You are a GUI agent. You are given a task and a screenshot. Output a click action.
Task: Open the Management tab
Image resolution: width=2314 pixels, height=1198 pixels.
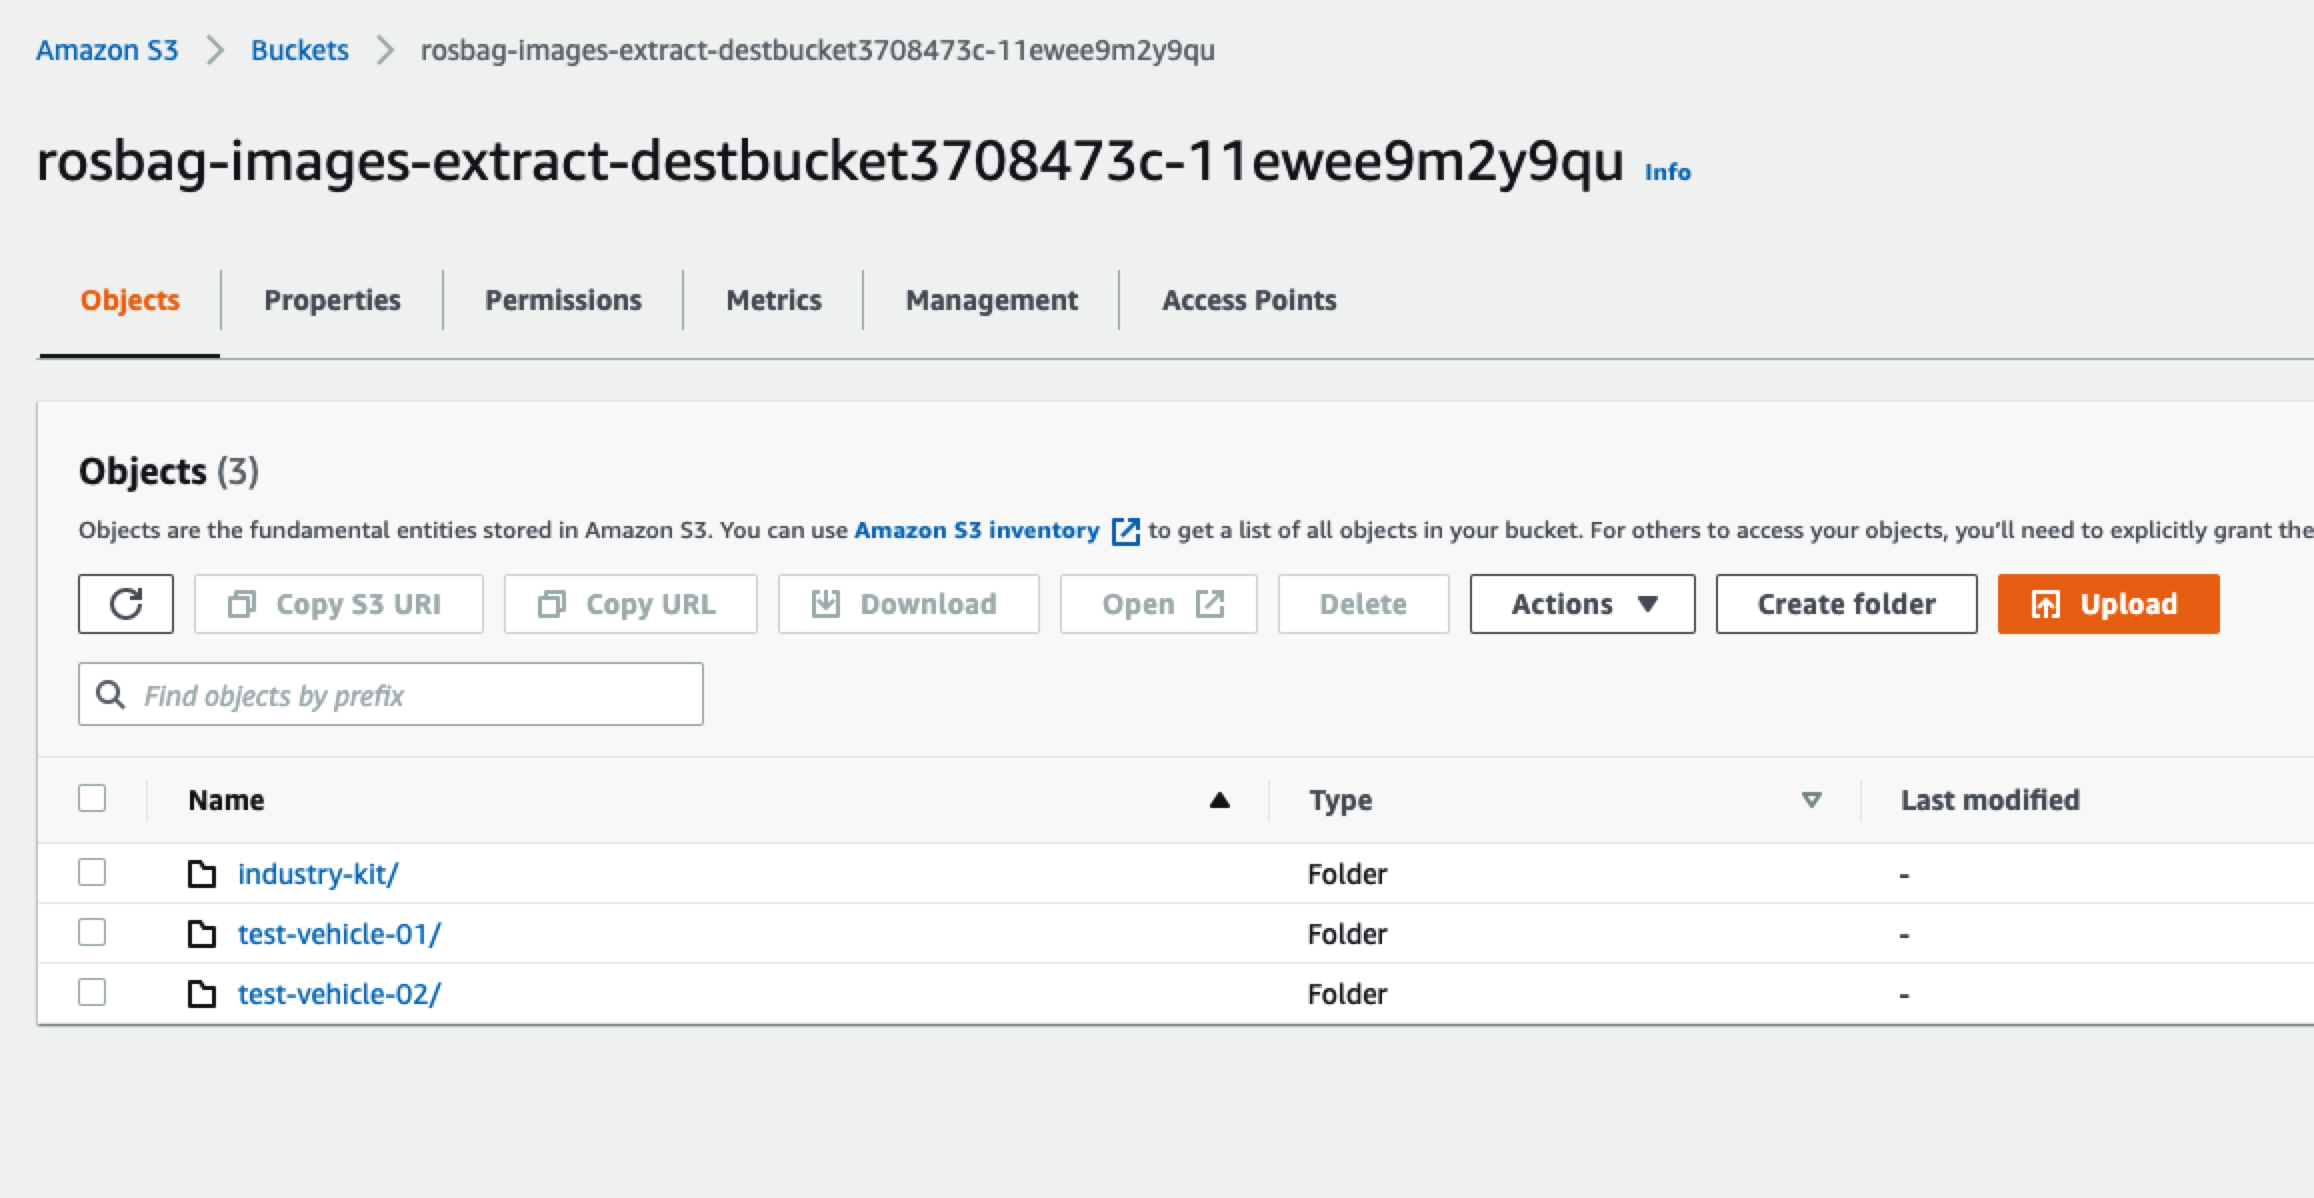(992, 300)
